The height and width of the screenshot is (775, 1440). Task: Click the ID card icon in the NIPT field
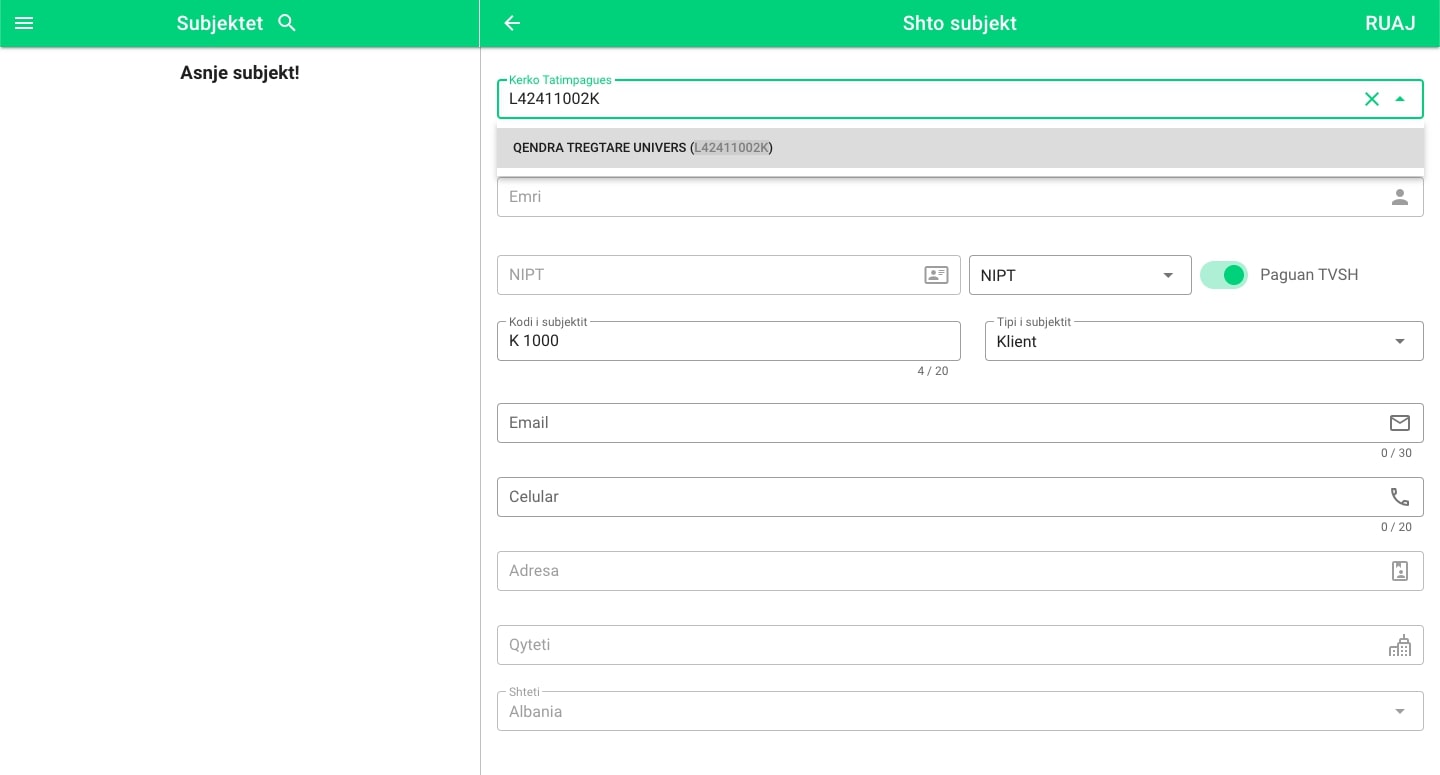tap(936, 274)
